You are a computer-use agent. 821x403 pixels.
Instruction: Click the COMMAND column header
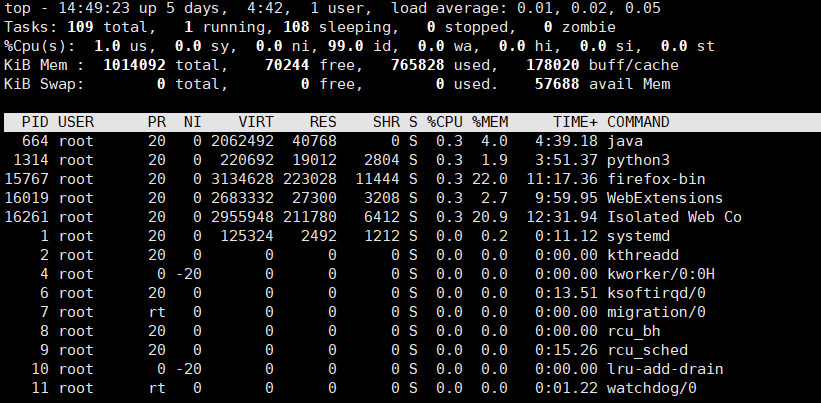638,122
